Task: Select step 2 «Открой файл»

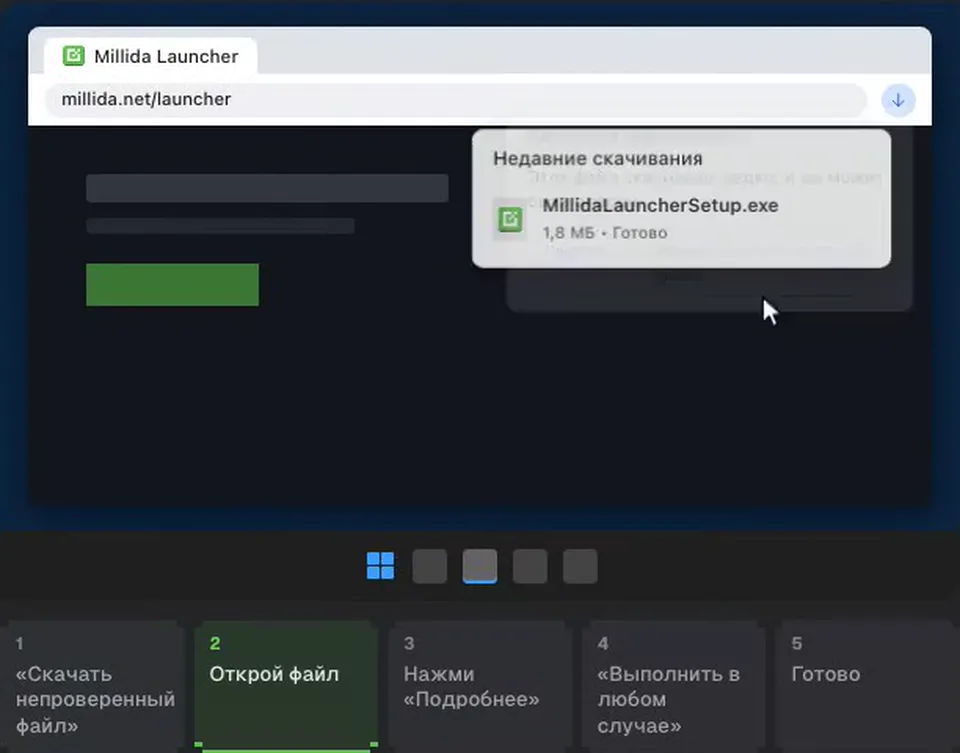Action: [x=286, y=687]
